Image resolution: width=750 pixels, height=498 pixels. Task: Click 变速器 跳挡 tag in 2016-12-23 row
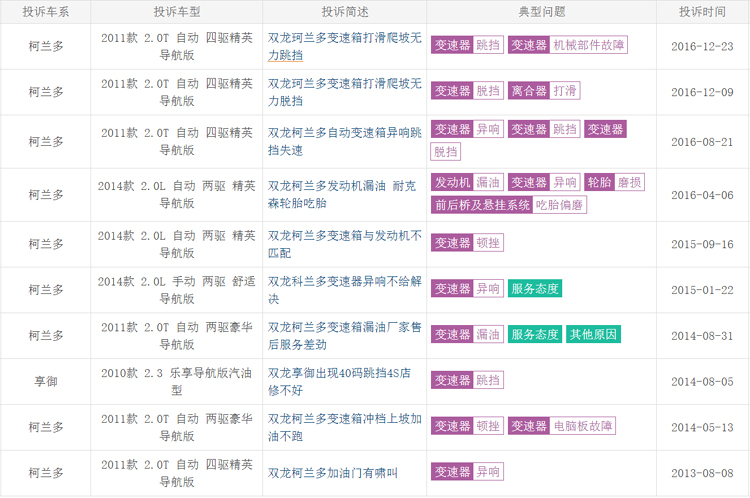[467, 45]
